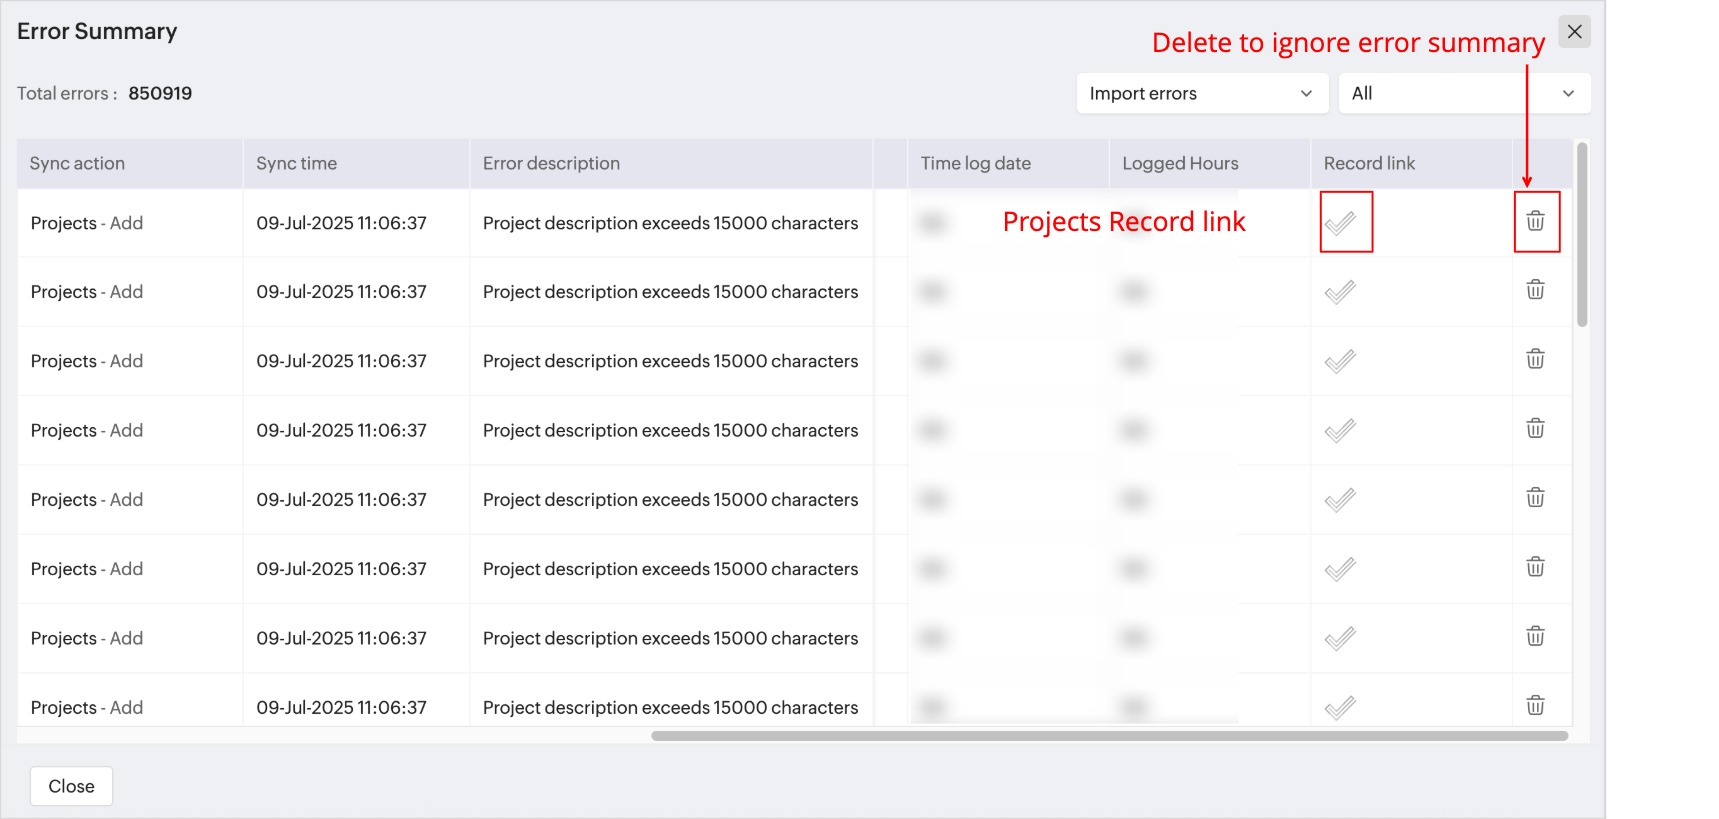Click the trash icon in the second row
Viewport: 1719px width, 819px height.
(x=1535, y=290)
